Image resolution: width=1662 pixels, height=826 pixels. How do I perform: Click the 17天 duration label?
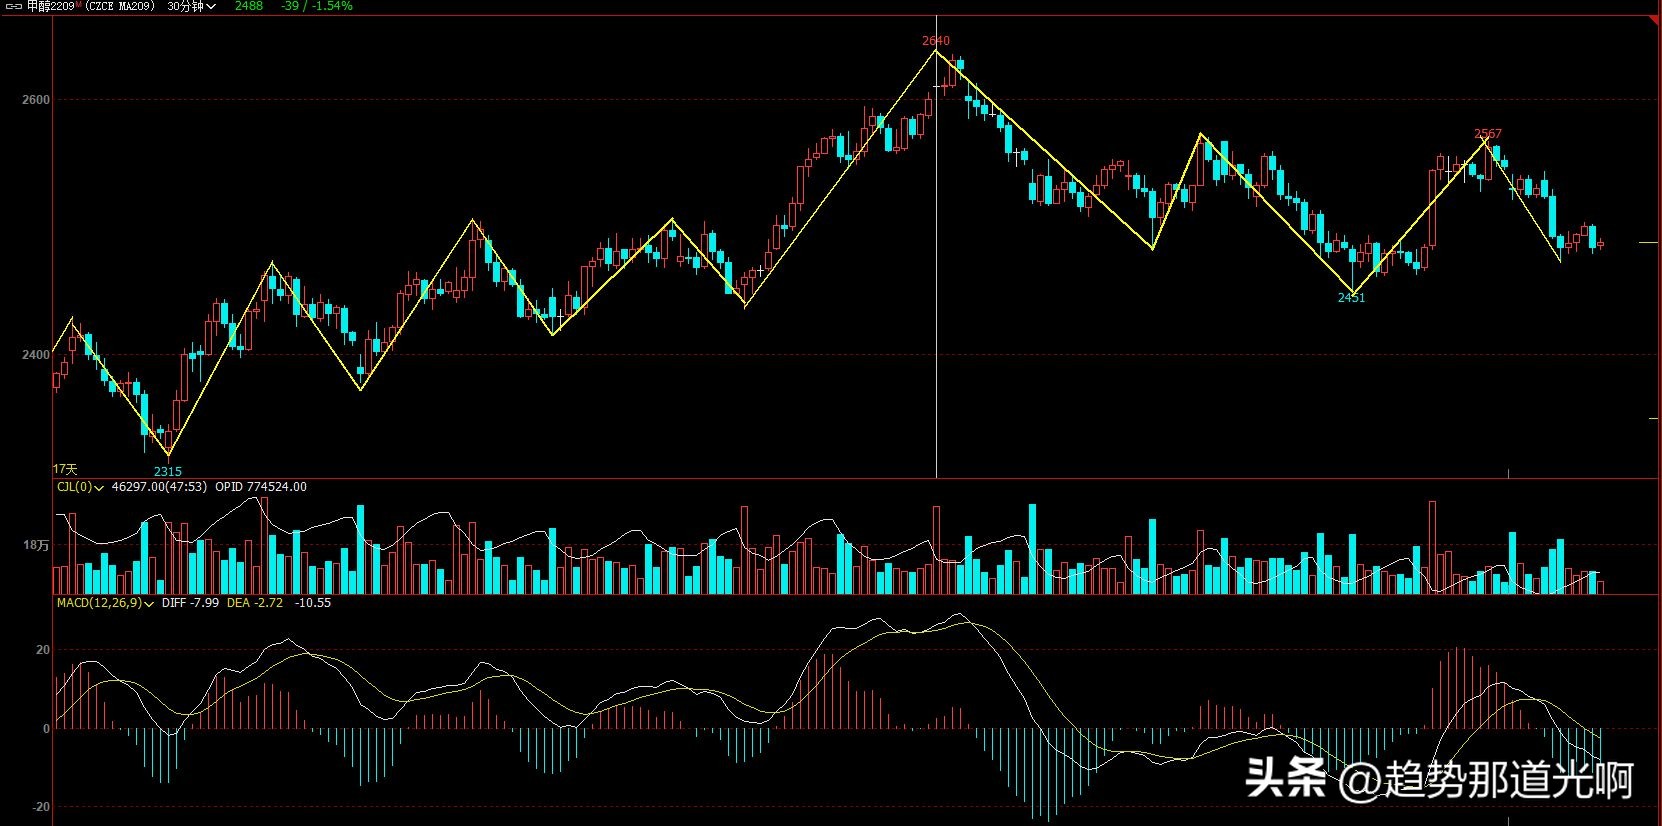65,469
